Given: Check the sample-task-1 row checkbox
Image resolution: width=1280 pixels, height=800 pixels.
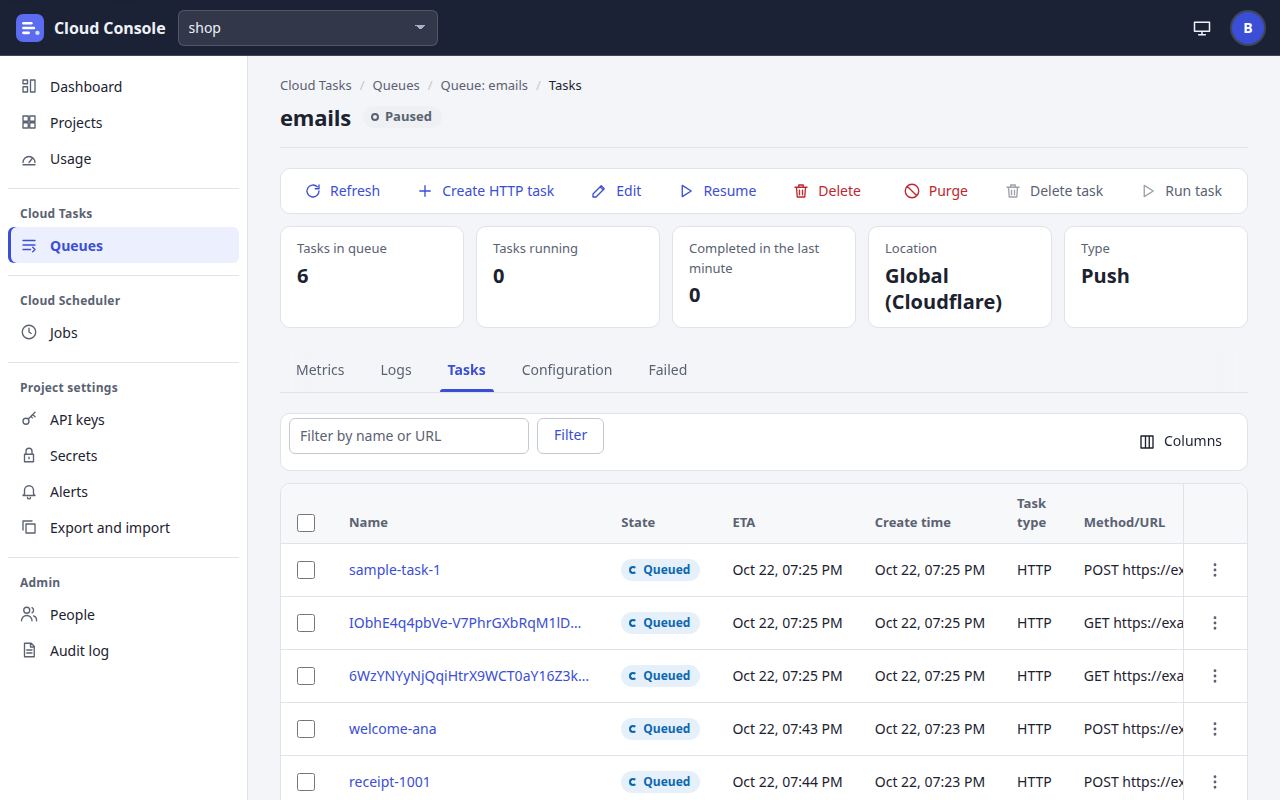Looking at the screenshot, I should click(306, 570).
